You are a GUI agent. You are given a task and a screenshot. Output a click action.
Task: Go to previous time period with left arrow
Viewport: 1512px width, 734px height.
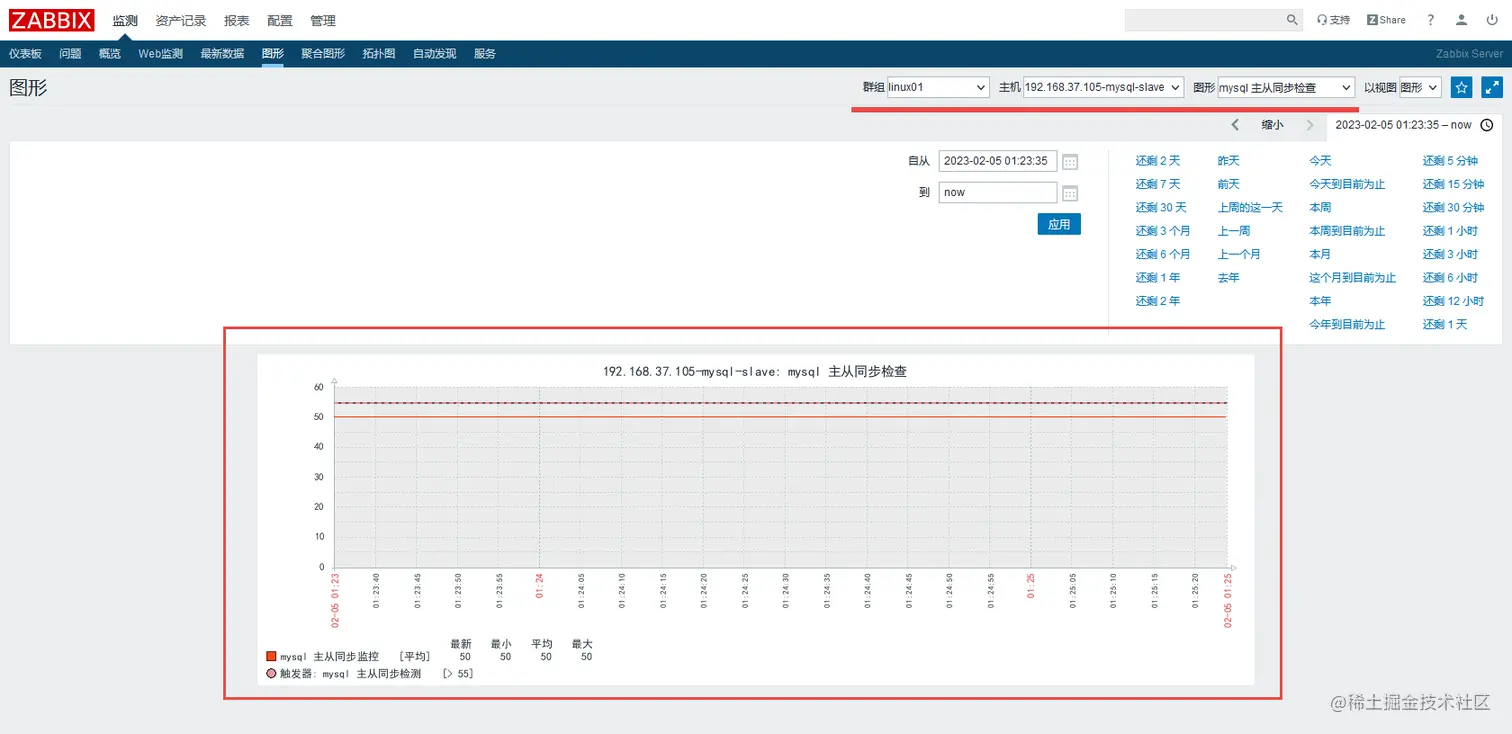tap(1235, 125)
